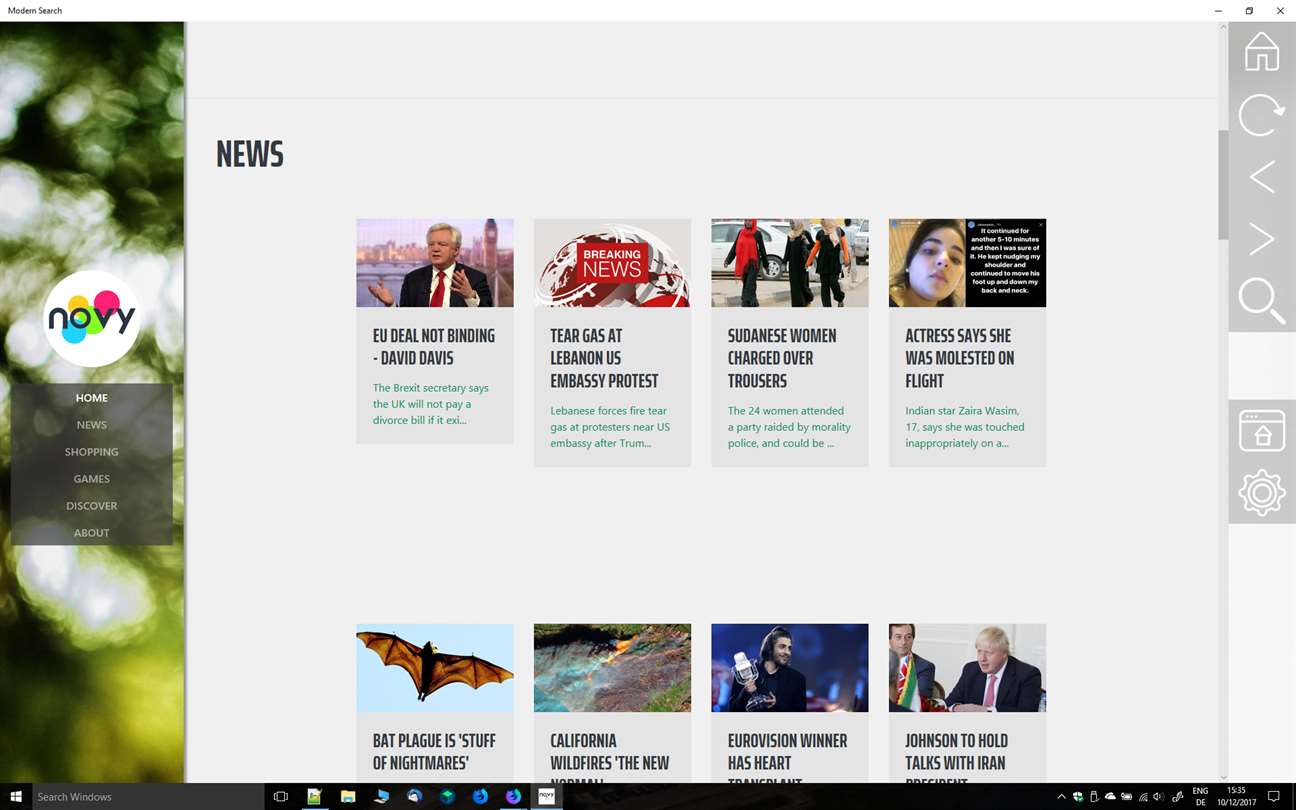Click the laptop-style icon in taskbar
Screen dimensions: 1296x810
(381, 797)
